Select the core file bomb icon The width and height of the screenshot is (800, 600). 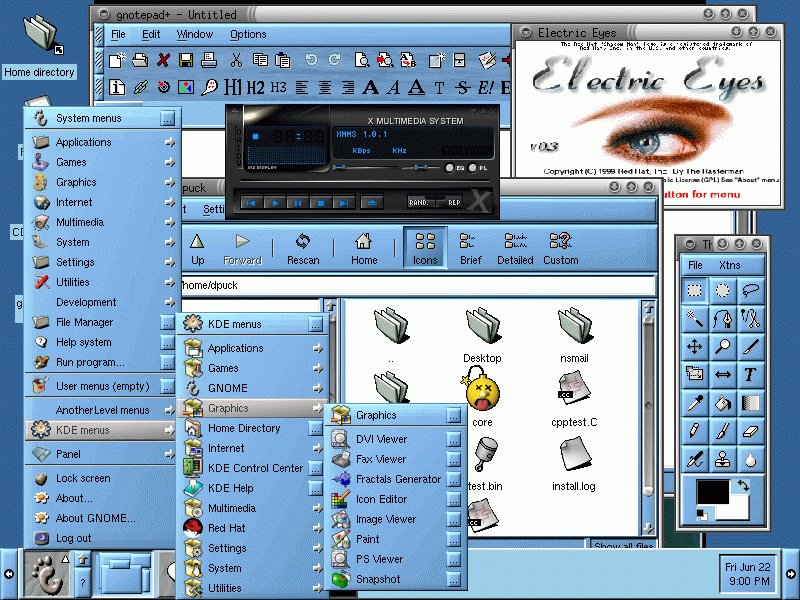coord(482,397)
